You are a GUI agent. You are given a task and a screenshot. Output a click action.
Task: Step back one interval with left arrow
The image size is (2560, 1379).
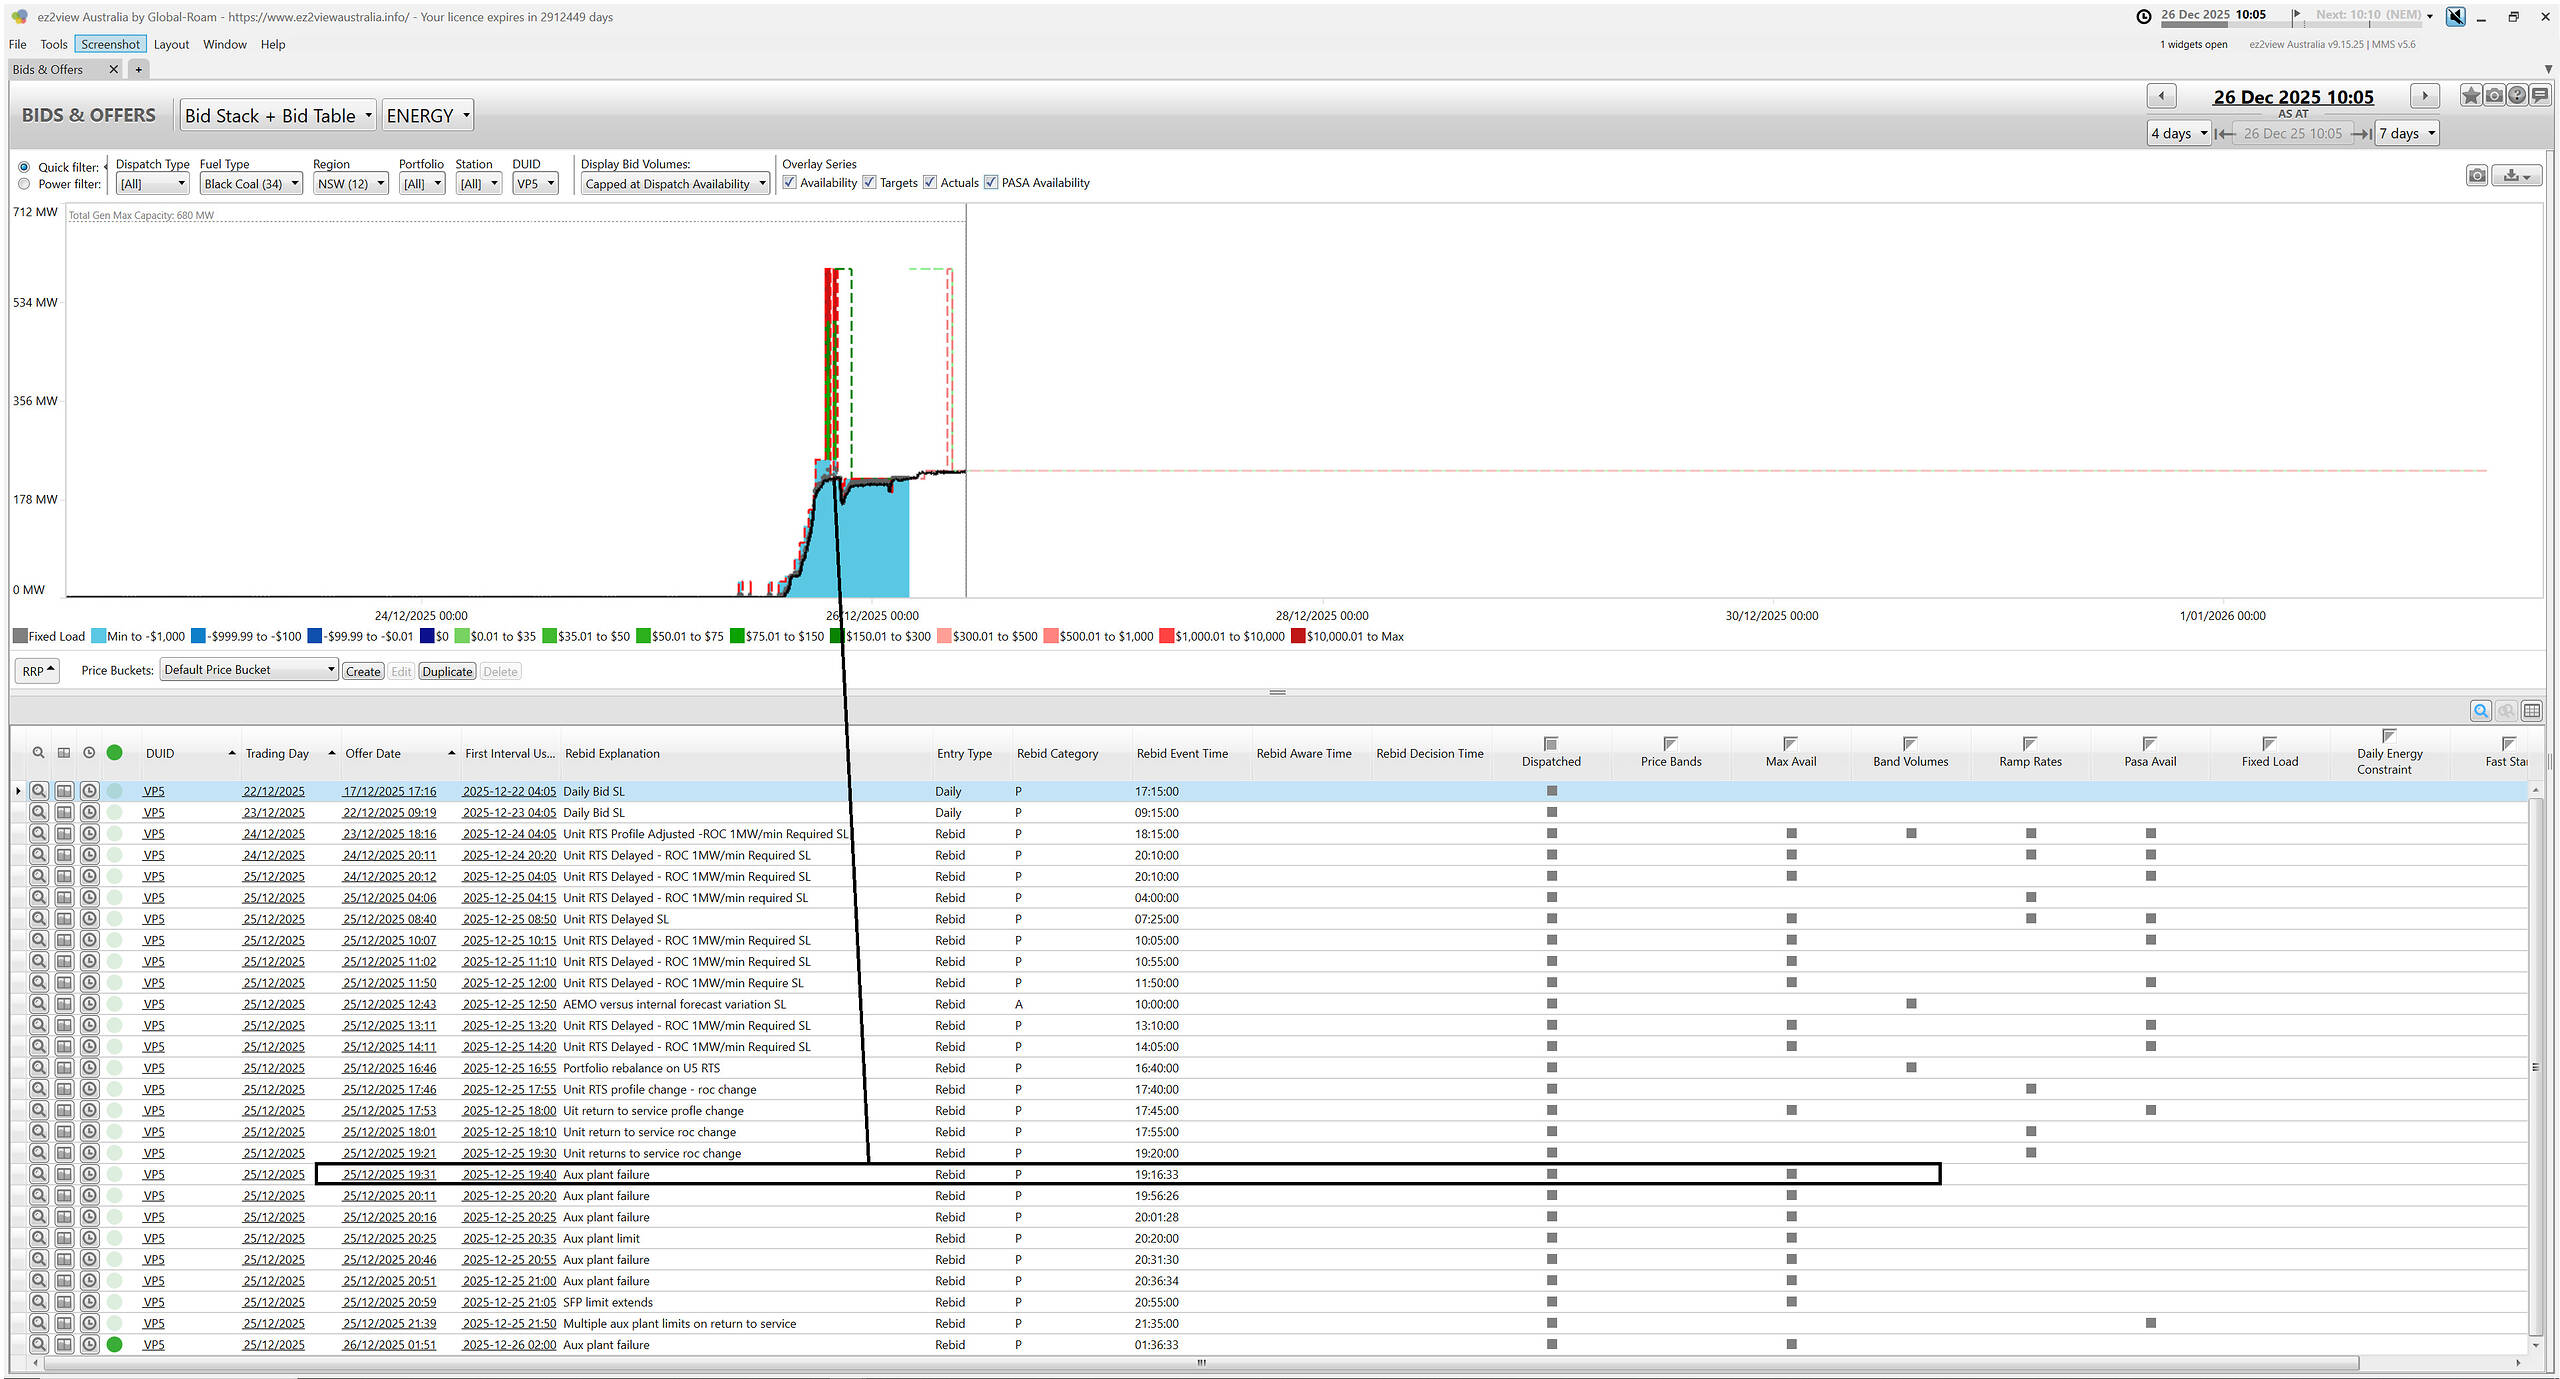tap(2161, 96)
